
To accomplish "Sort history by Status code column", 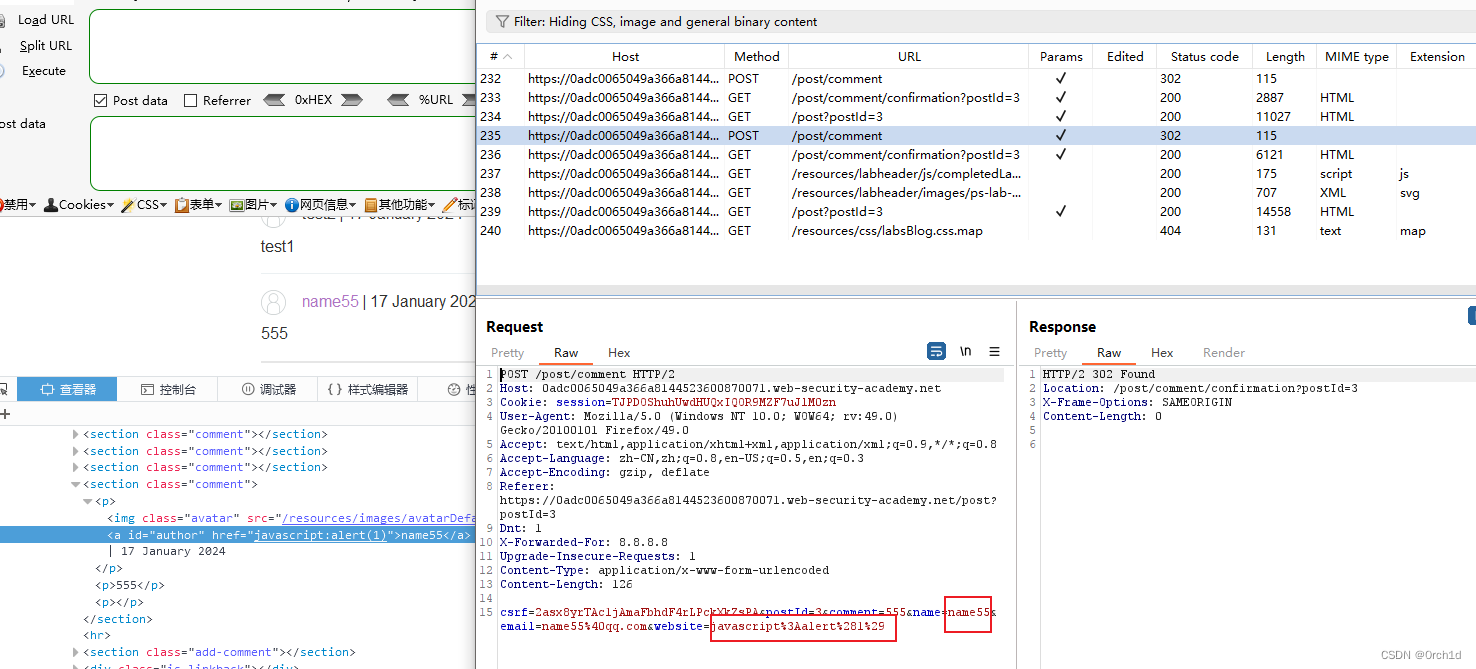I will (x=1204, y=57).
